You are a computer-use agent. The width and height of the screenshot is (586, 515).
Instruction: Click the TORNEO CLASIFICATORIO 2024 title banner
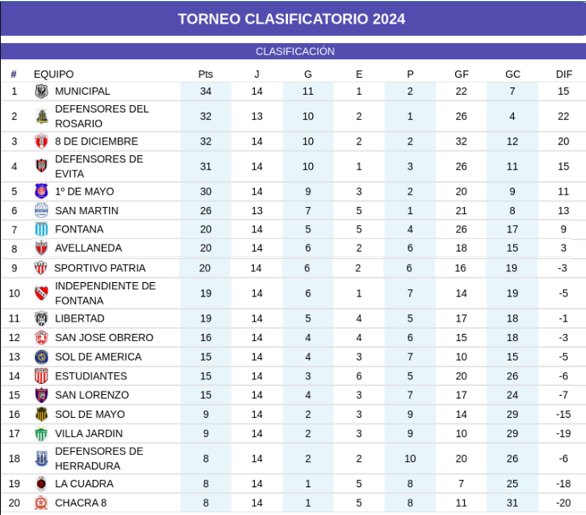[293, 19]
